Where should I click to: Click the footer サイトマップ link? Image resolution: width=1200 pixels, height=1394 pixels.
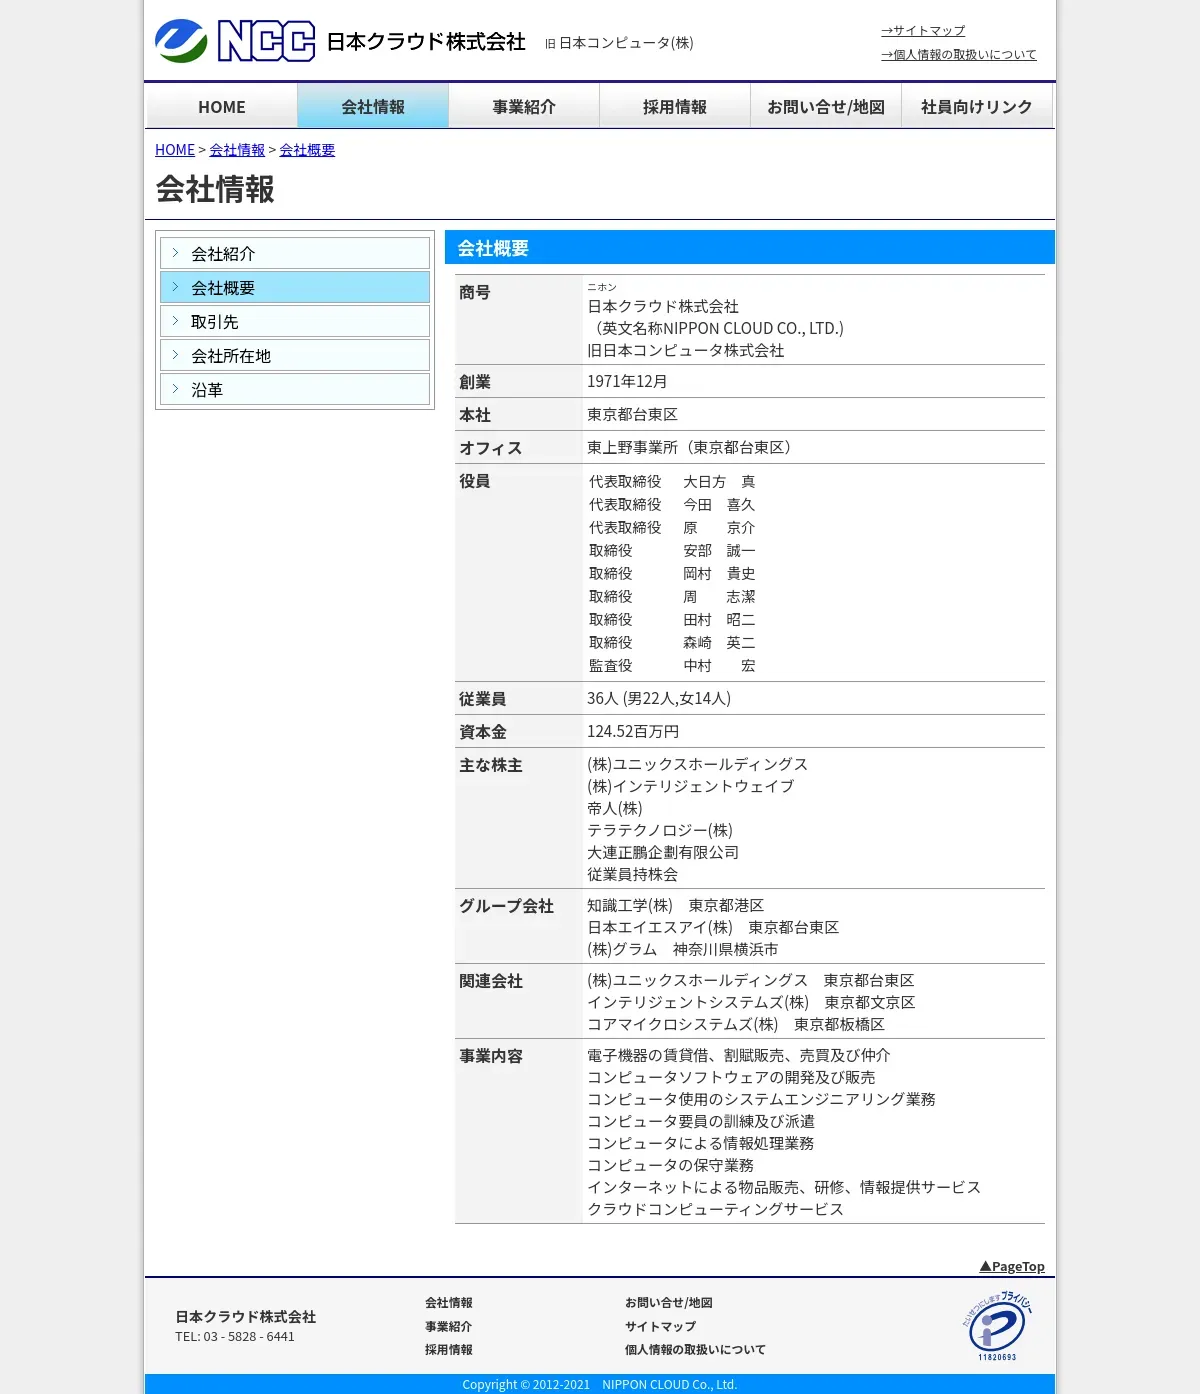click(x=661, y=1327)
